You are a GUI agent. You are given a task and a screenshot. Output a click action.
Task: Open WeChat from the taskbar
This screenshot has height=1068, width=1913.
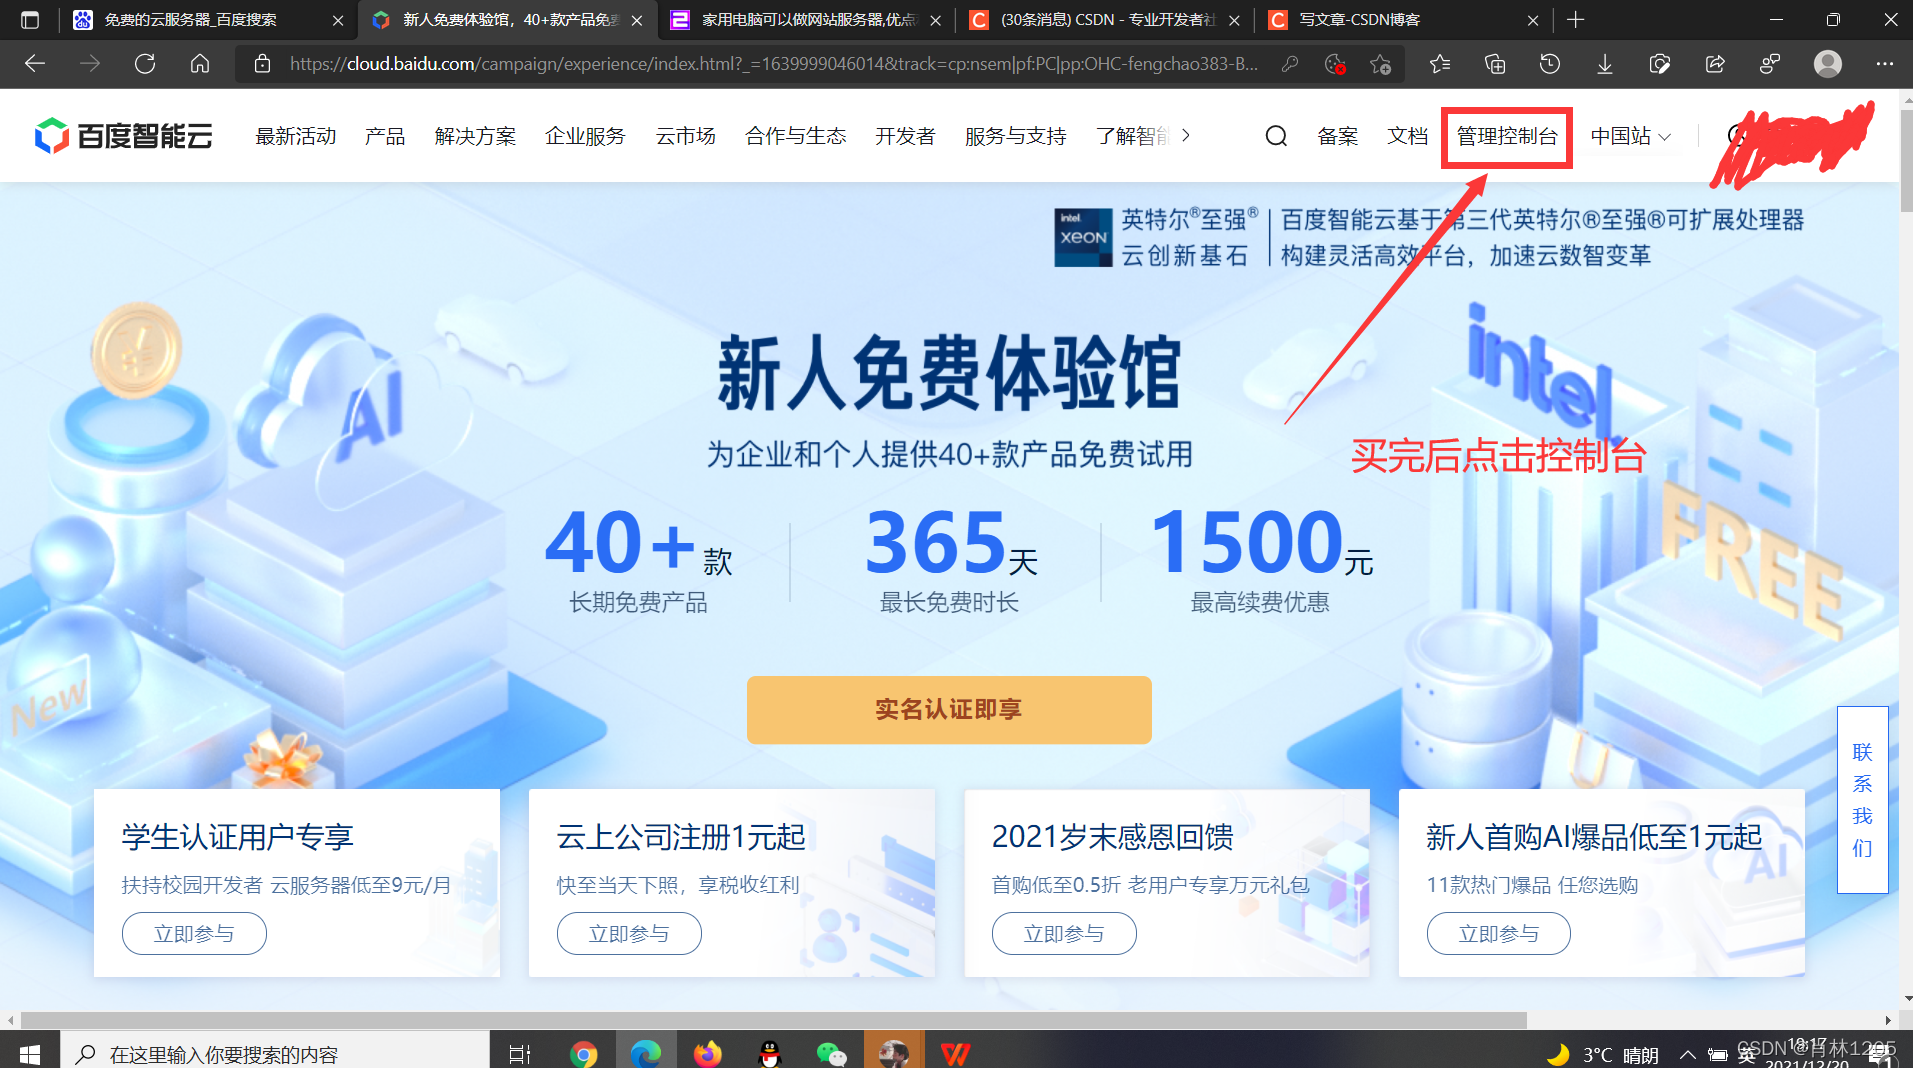(x=832, y=1054)
